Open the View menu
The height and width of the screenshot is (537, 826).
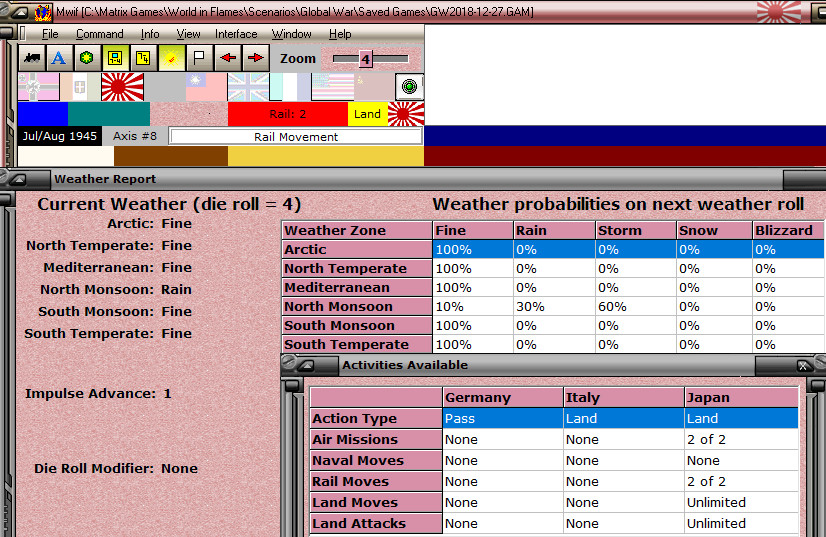pyautogui.click(x=188, y=34)
